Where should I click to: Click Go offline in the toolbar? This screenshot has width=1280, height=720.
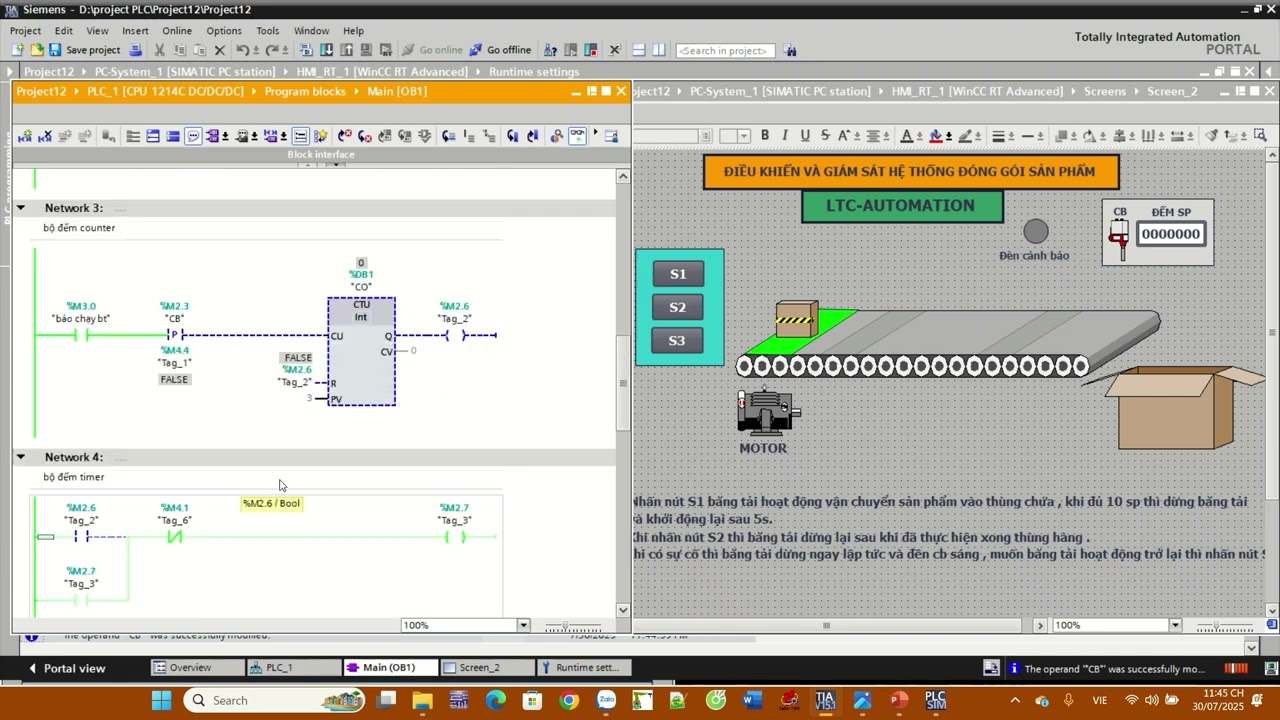(500, 50)
